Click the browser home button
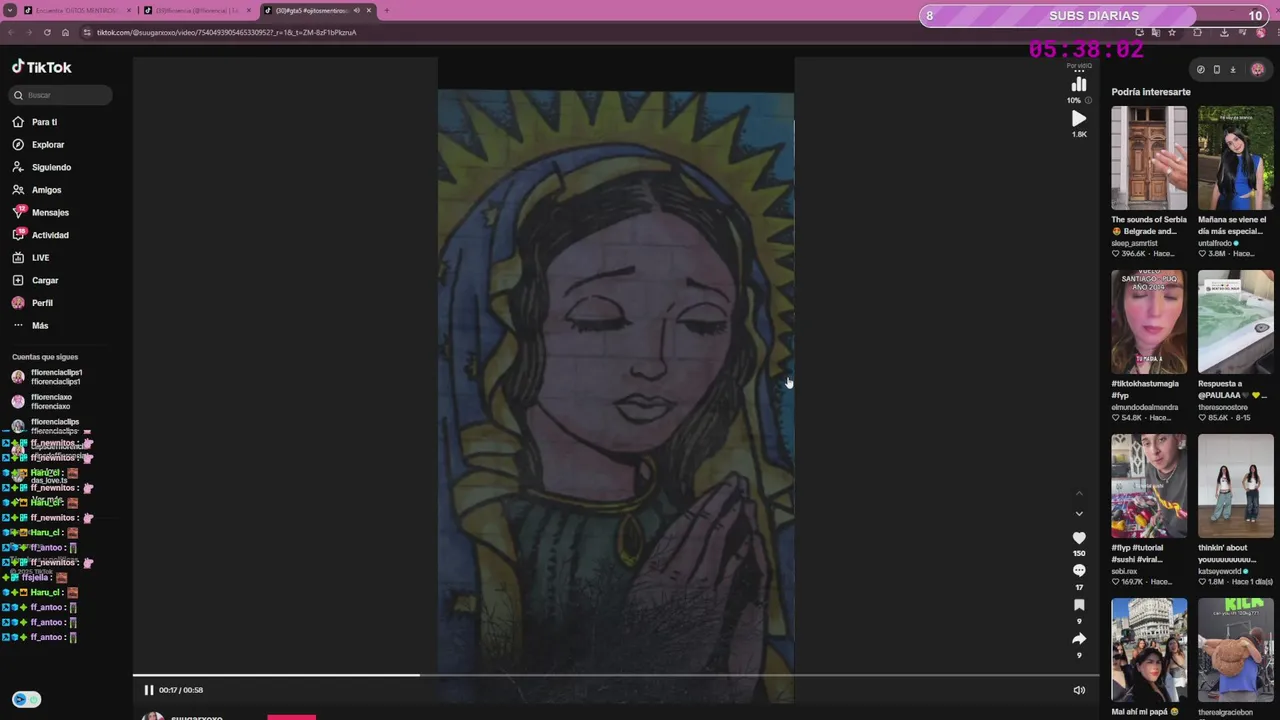Image resolution: width=1280 pixels, height=720 pixels. pos(66,32)
